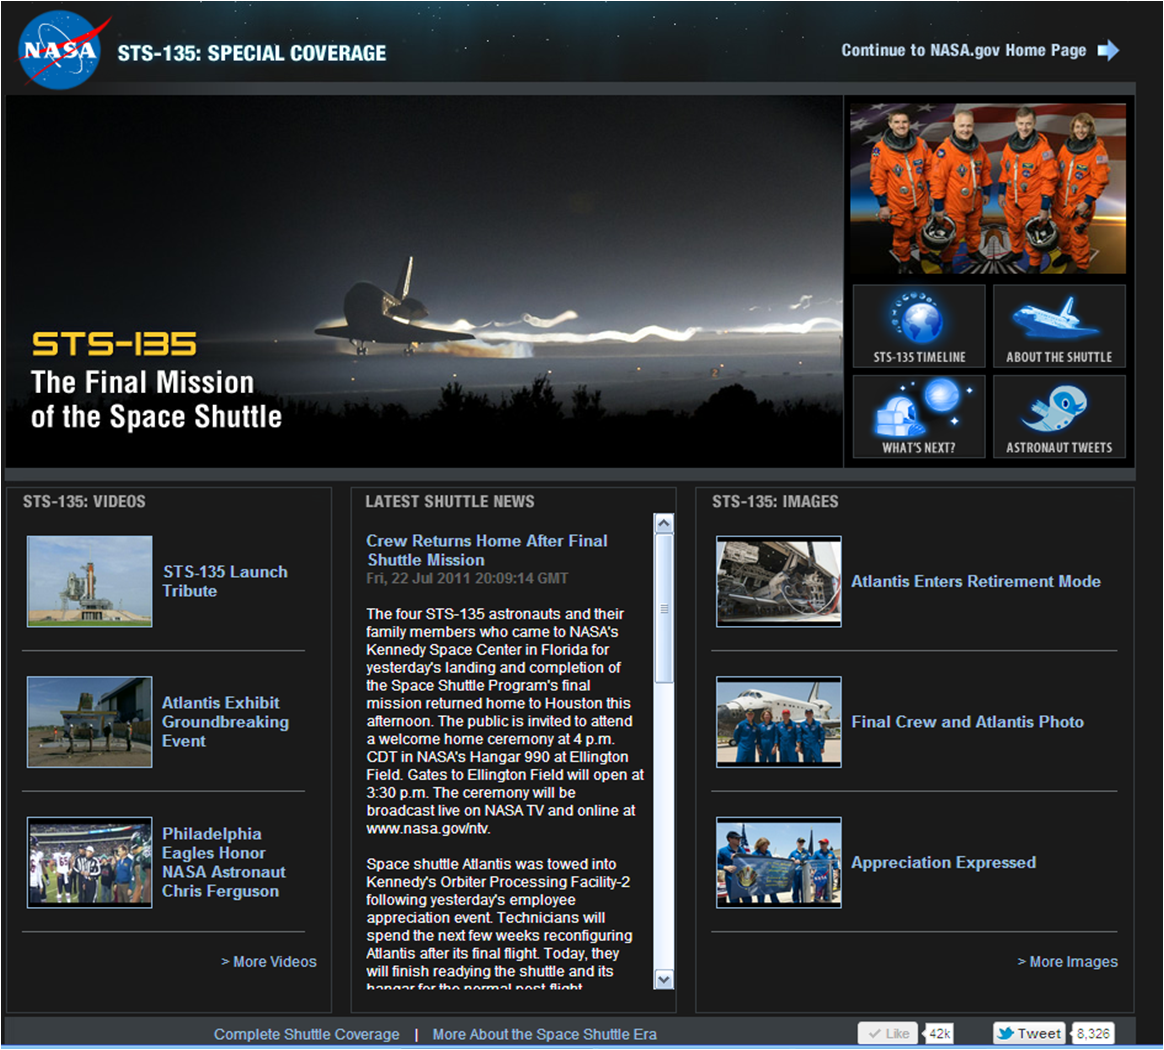1164x1050 pixels.
Task: Click the STS-135: Special Coverage header title
Action: (x=252, y=53)
